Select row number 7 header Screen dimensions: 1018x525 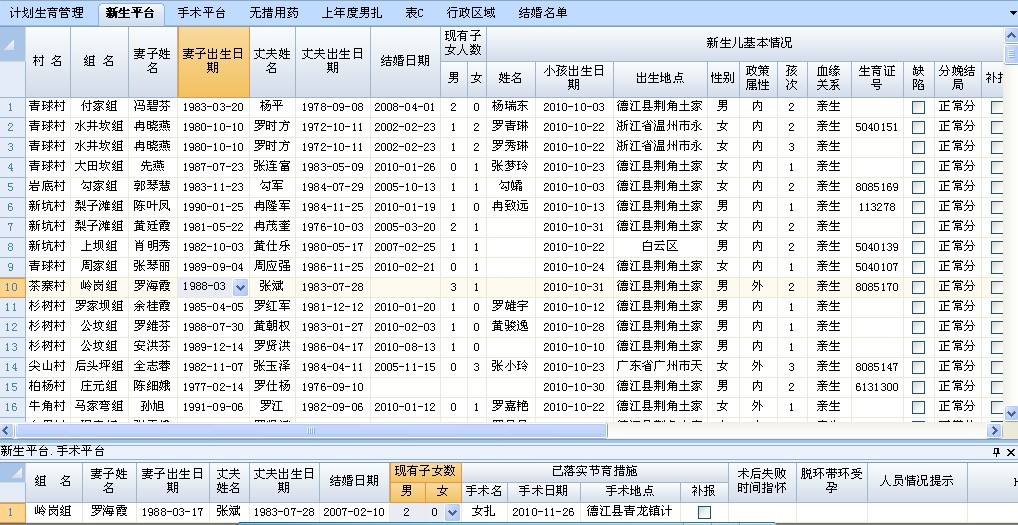click(12, 227)
